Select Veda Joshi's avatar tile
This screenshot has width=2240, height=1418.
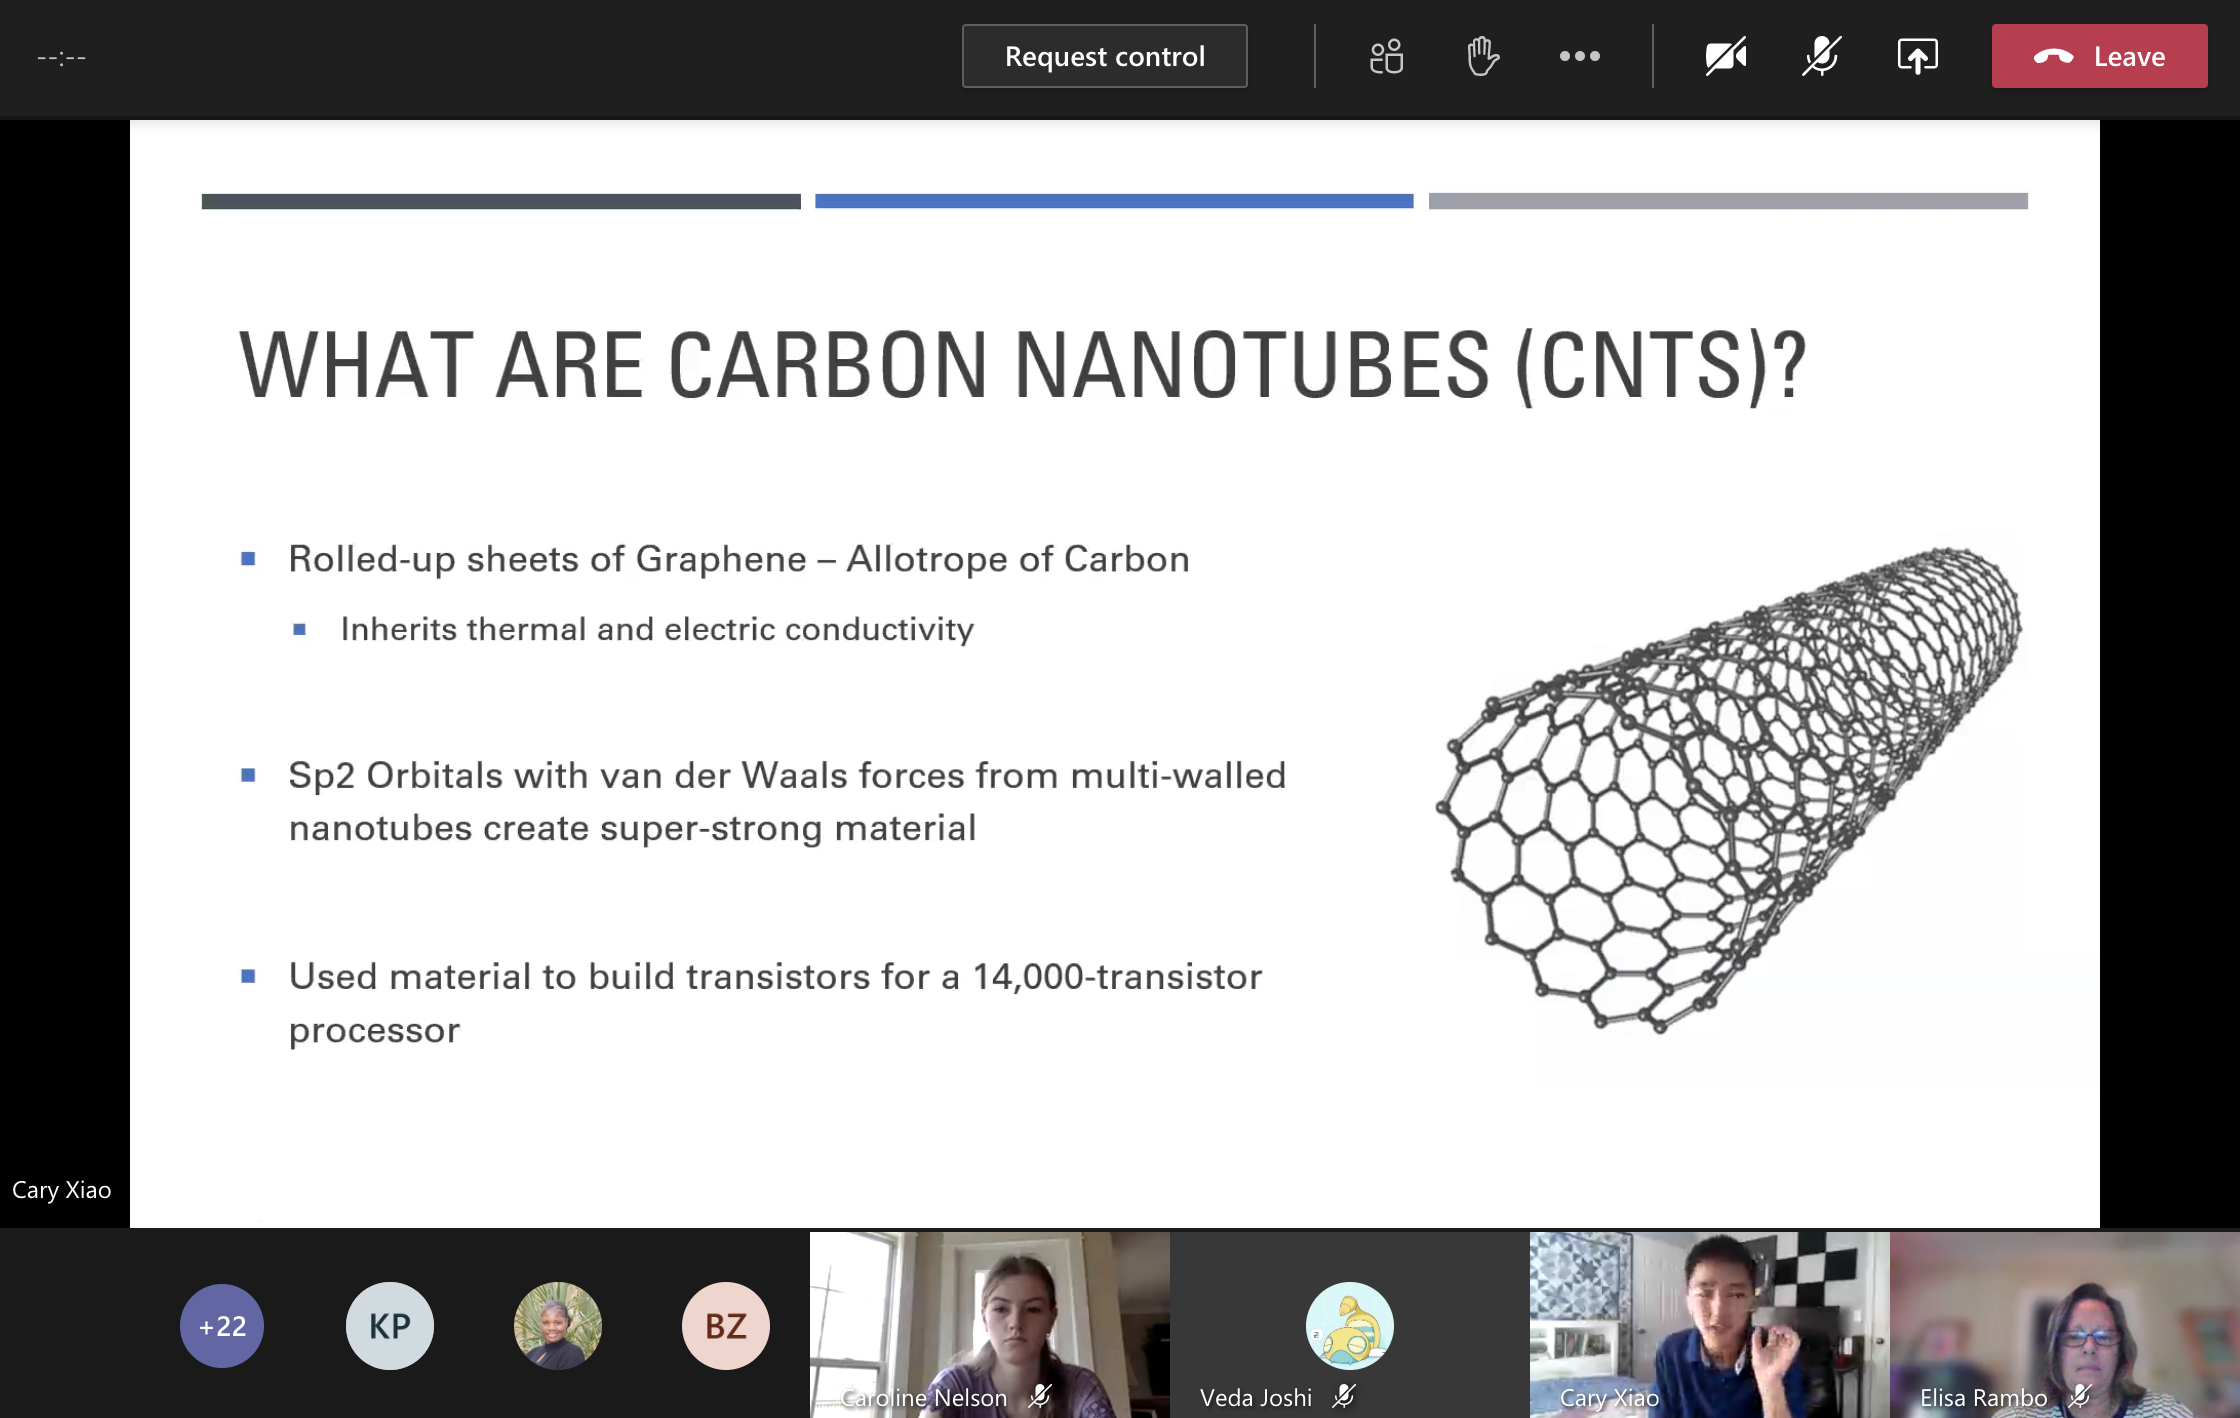click(1349, 1325)
